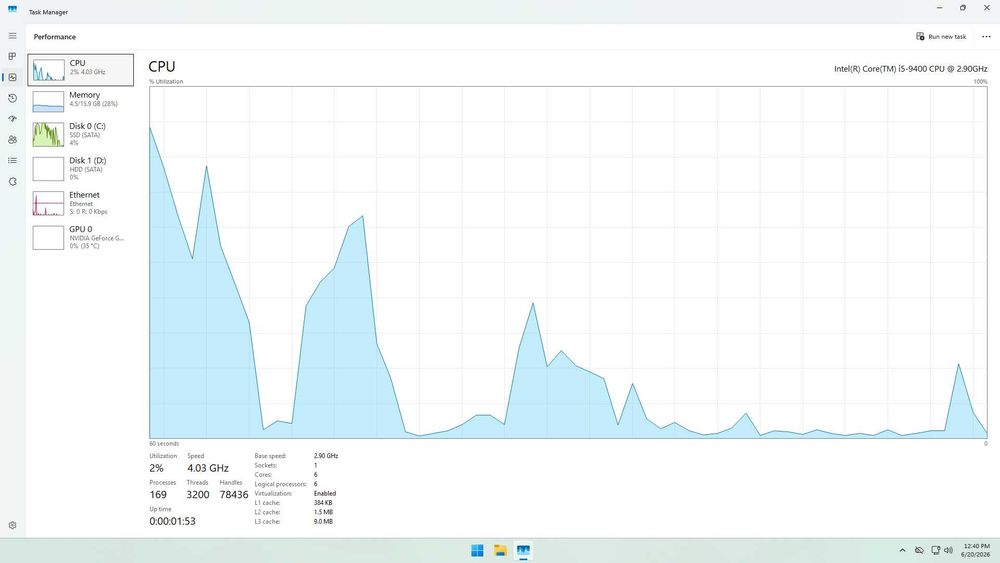Image resolution: width=1000 pixels, height=563 pixels.
Task: Click the 9.0 MB L3 cache value
Action: (323, 522)
